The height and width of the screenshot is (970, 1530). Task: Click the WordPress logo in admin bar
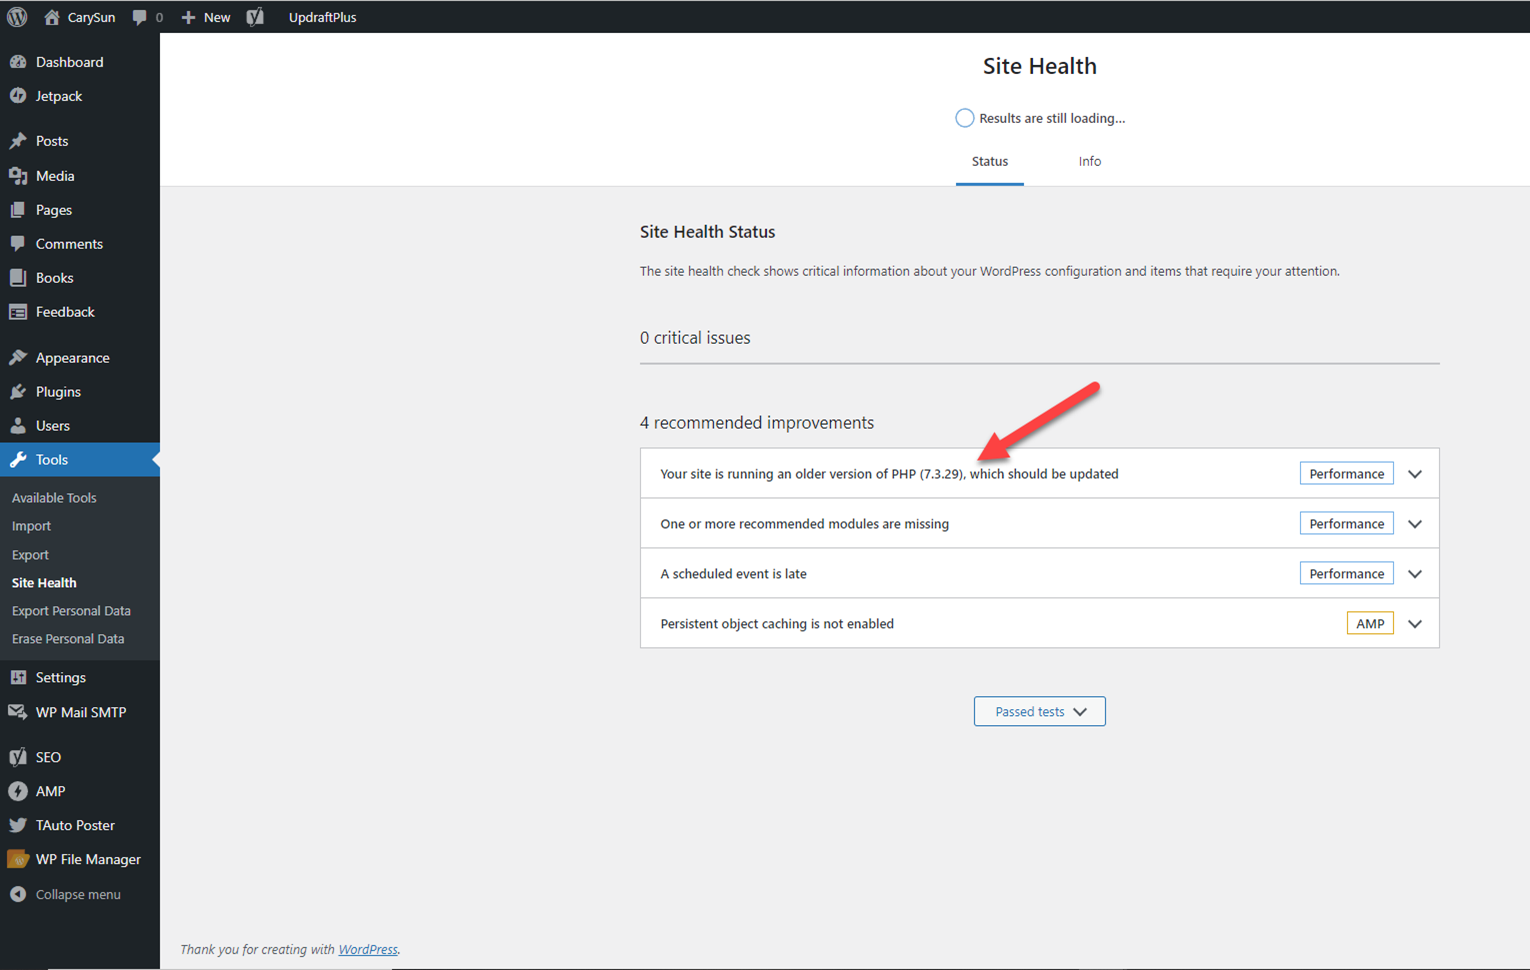click(17, 17)
